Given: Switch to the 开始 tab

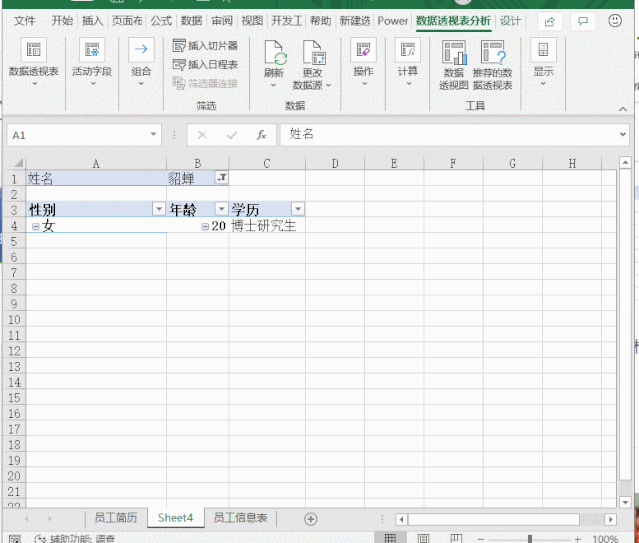Looking at the screenshot, I should pos(62,20).
